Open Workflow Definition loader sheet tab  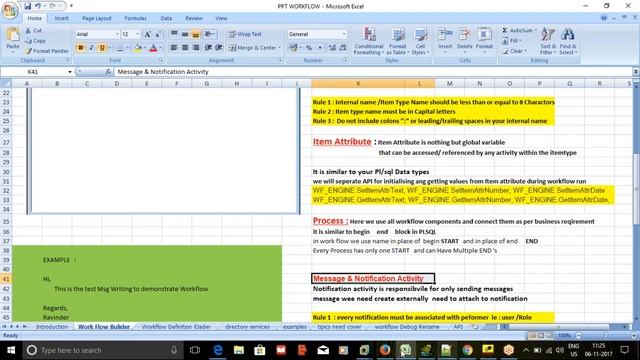[x=176, y=327]
